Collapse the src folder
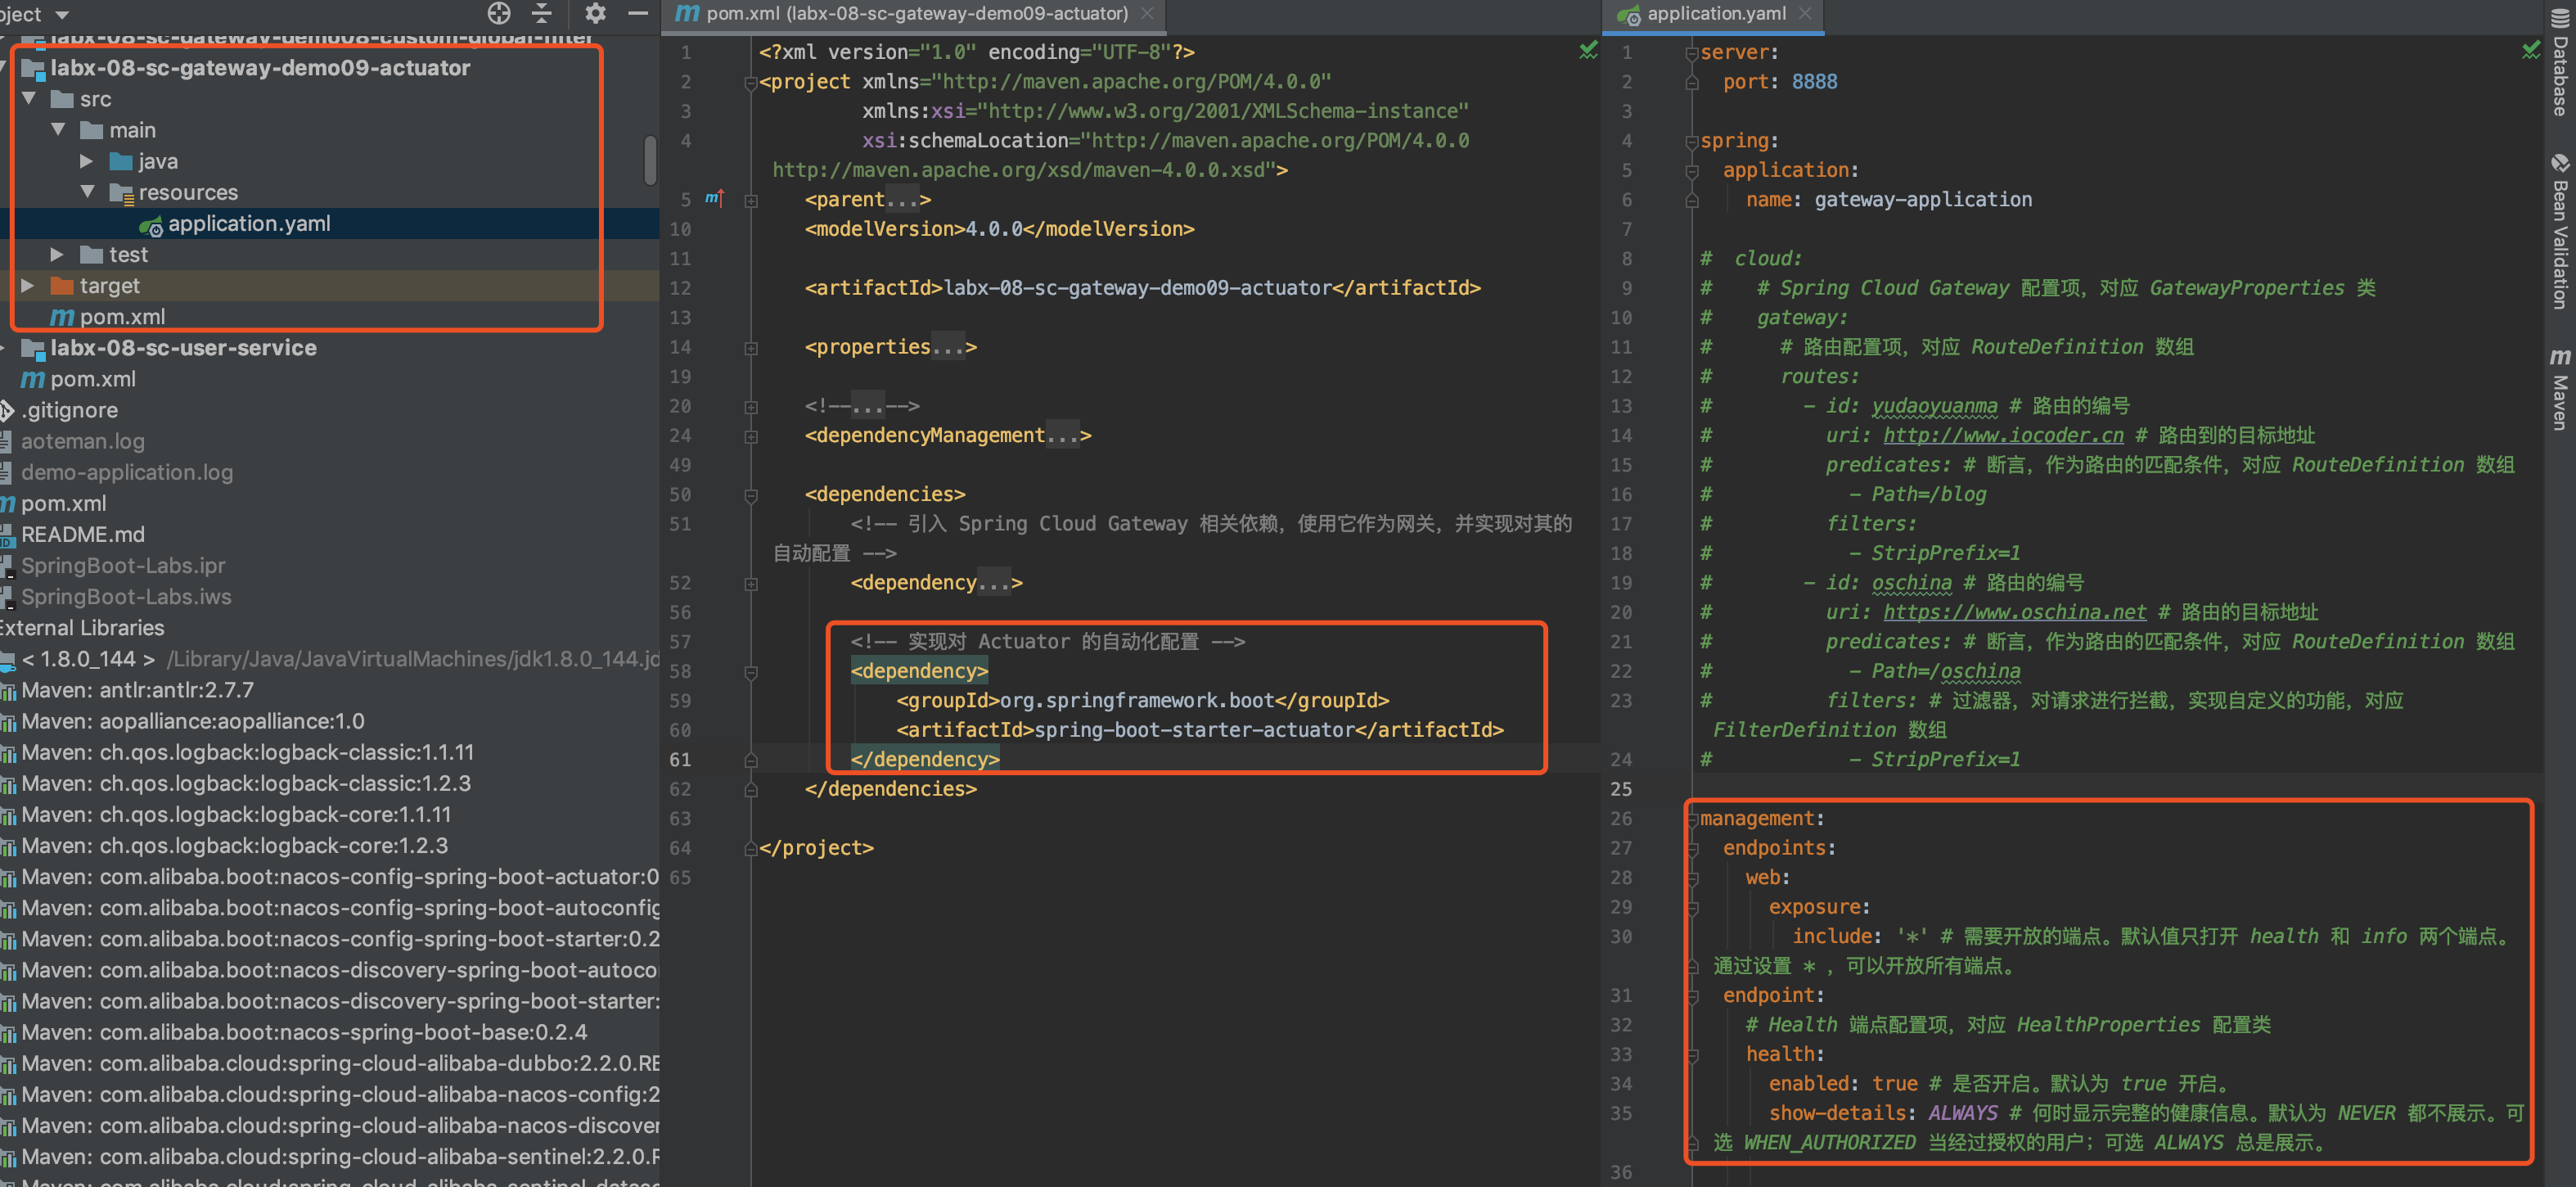This screenshot has width=2576, height=1187. [29, 99]
